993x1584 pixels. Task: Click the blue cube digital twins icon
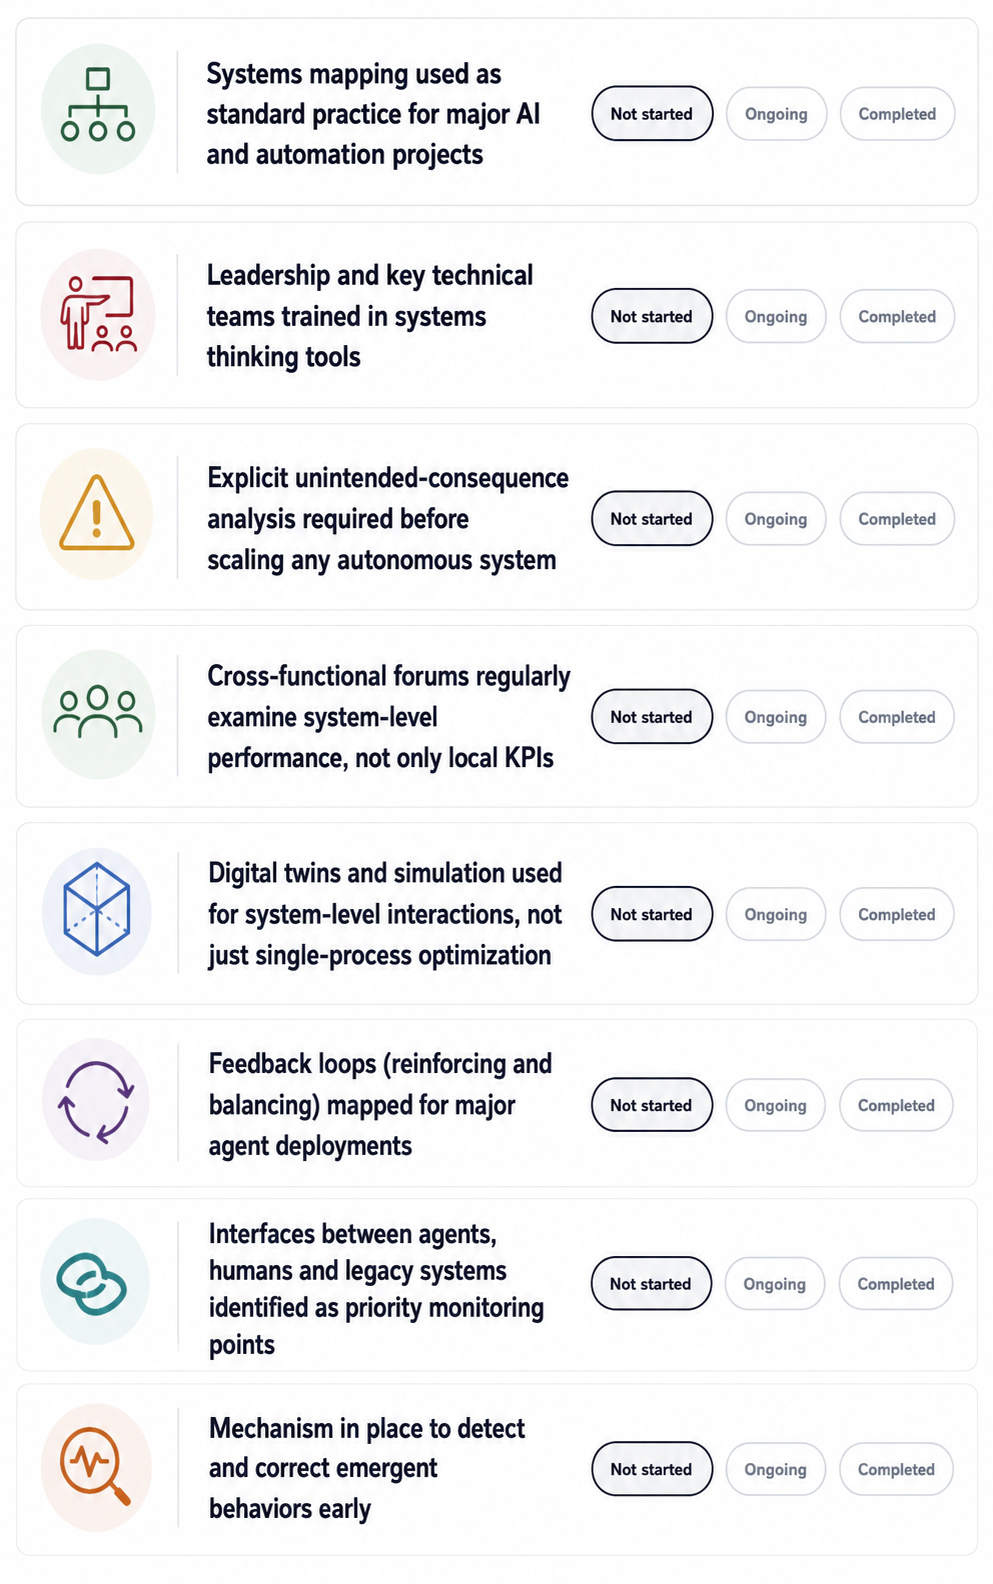point(97,911)
